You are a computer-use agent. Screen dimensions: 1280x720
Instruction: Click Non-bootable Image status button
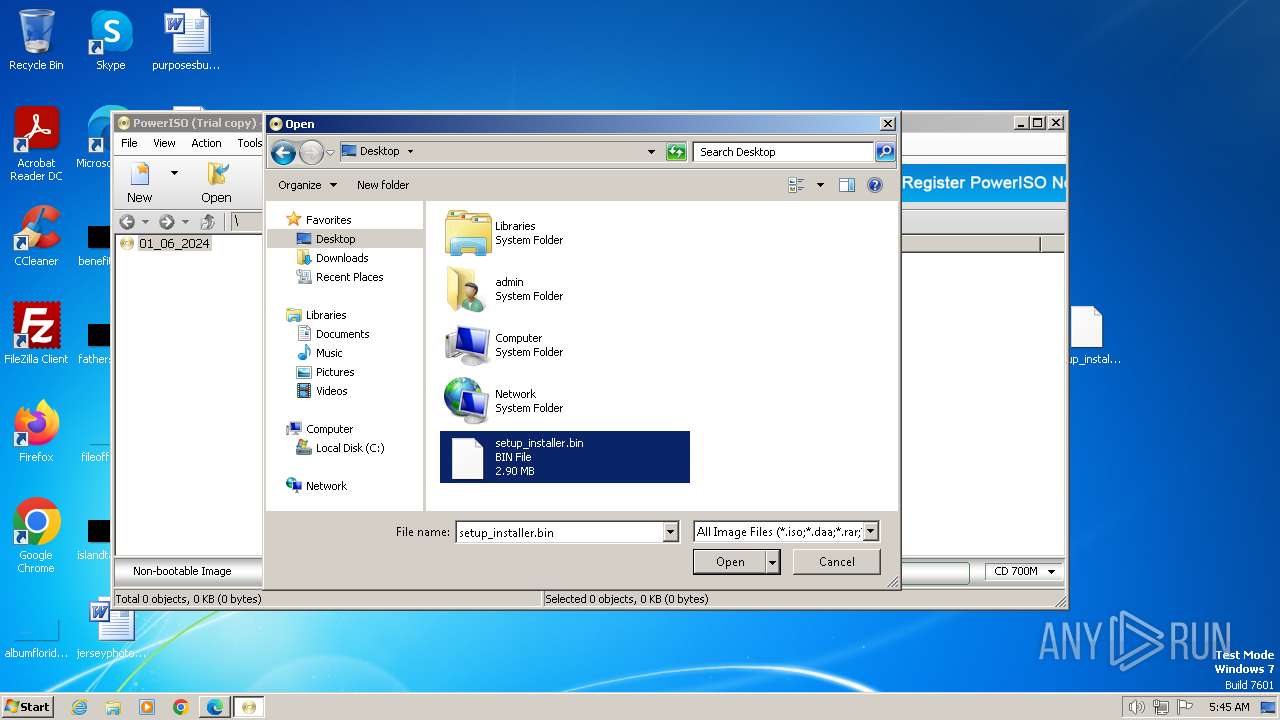tap(189, 571)
